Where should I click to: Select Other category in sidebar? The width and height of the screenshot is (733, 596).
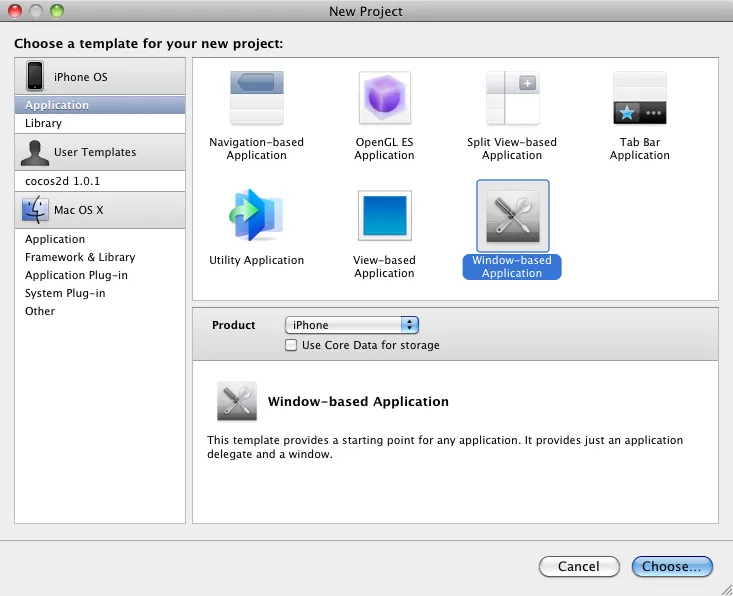(100, 311)
